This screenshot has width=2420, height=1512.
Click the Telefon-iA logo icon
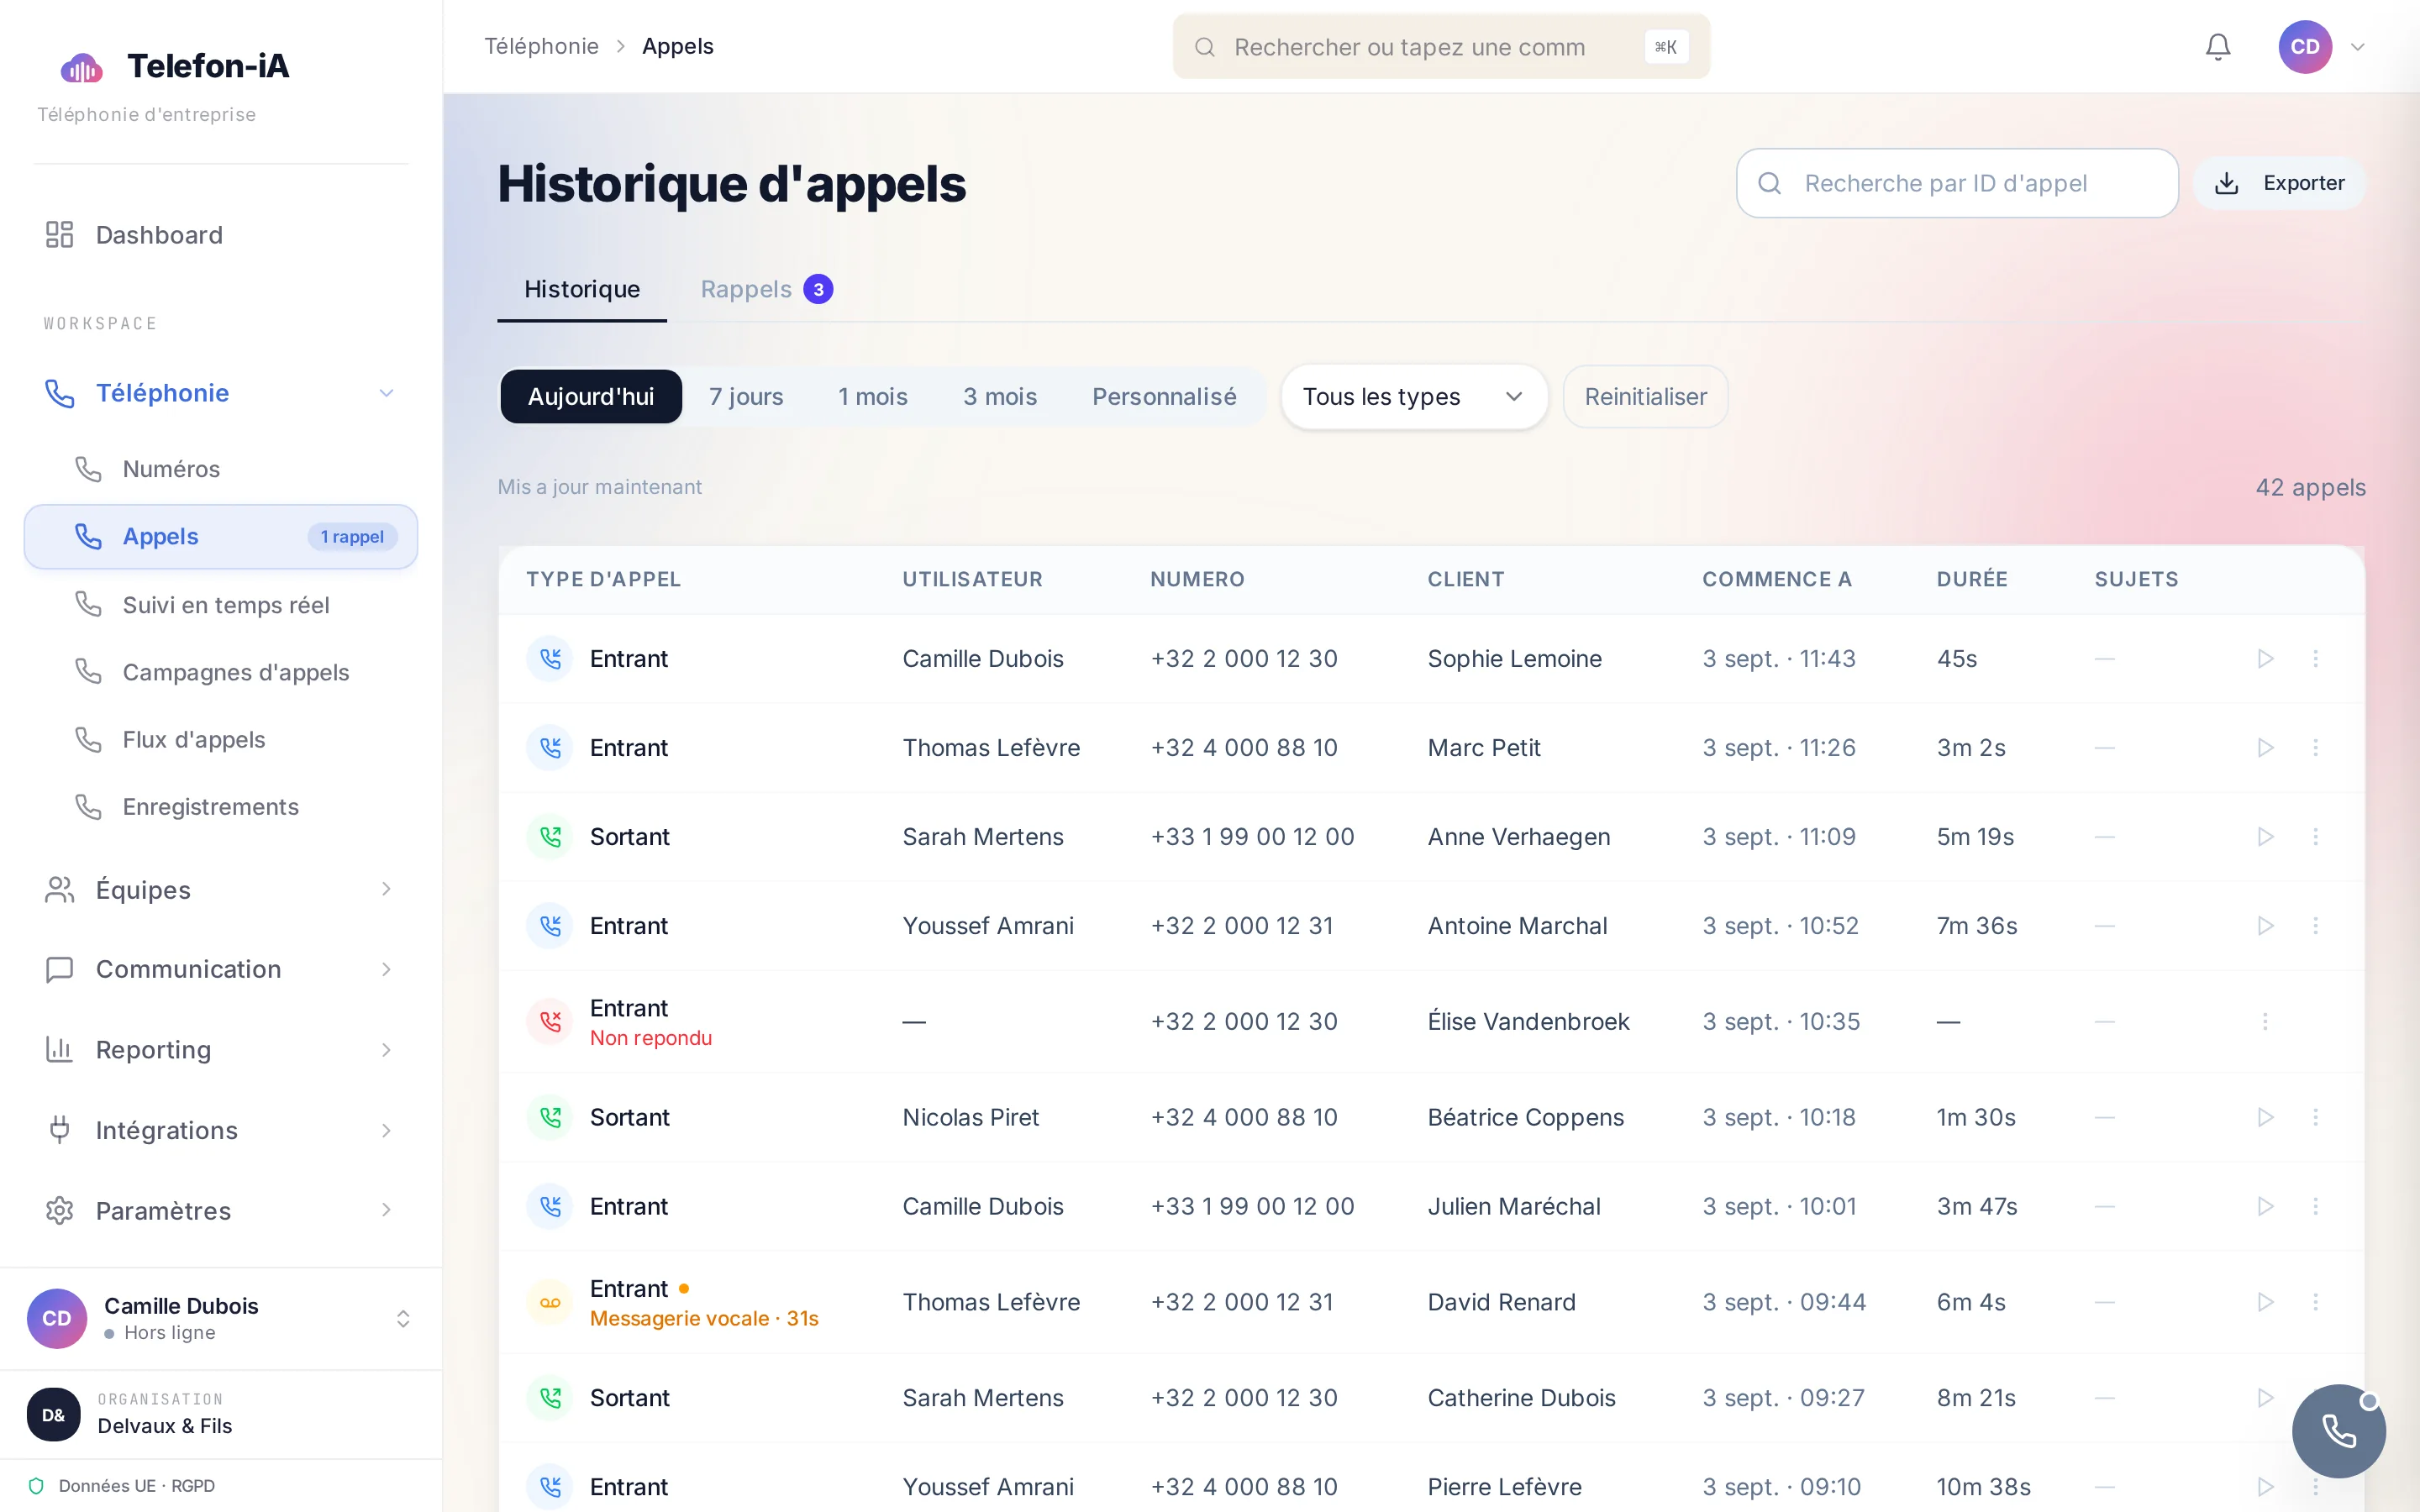point(82,67)
